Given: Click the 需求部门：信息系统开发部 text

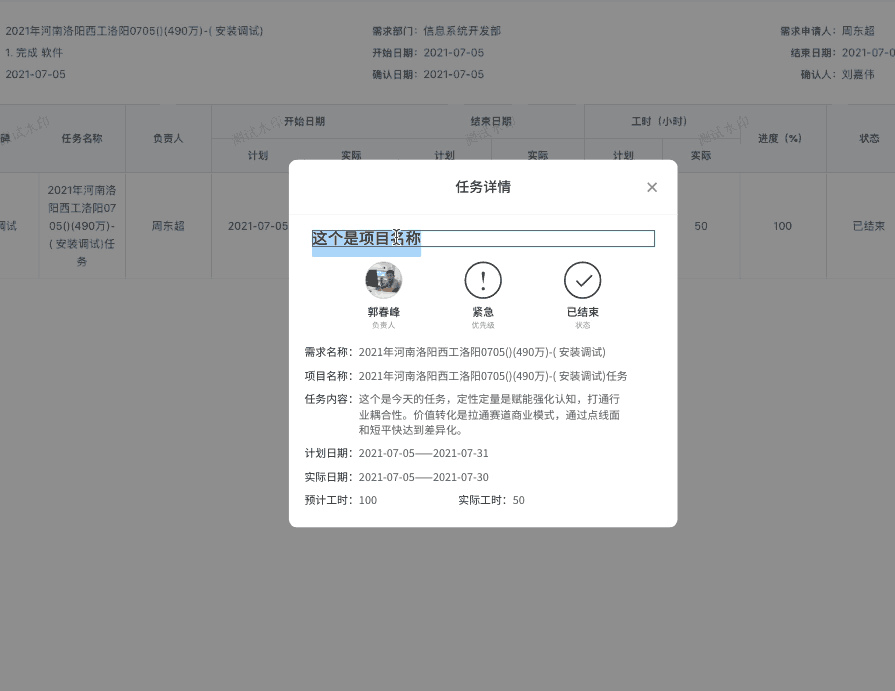Looking at the screenshot, I should pos(437,31).
